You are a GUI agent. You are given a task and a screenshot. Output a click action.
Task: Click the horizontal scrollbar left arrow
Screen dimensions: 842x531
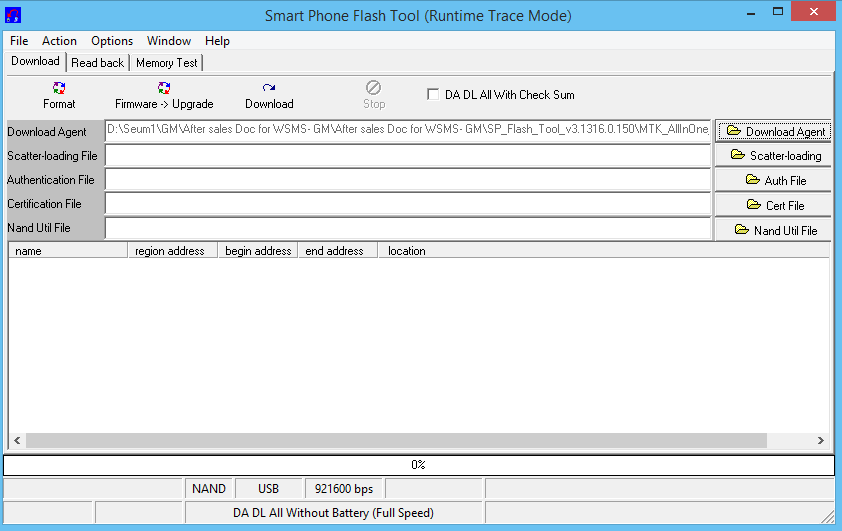pos(17,440)
